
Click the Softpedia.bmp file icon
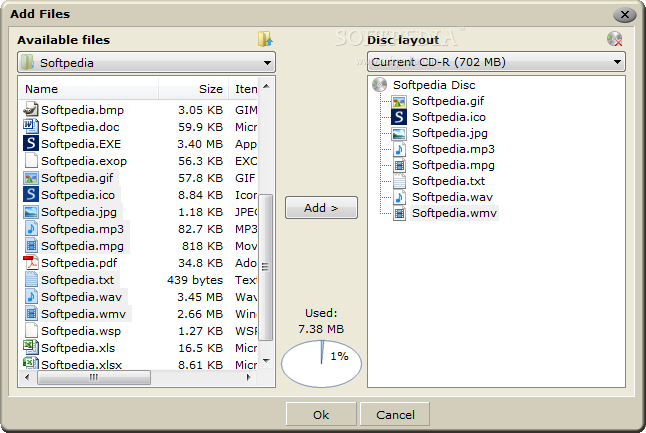tap(31, 109)
